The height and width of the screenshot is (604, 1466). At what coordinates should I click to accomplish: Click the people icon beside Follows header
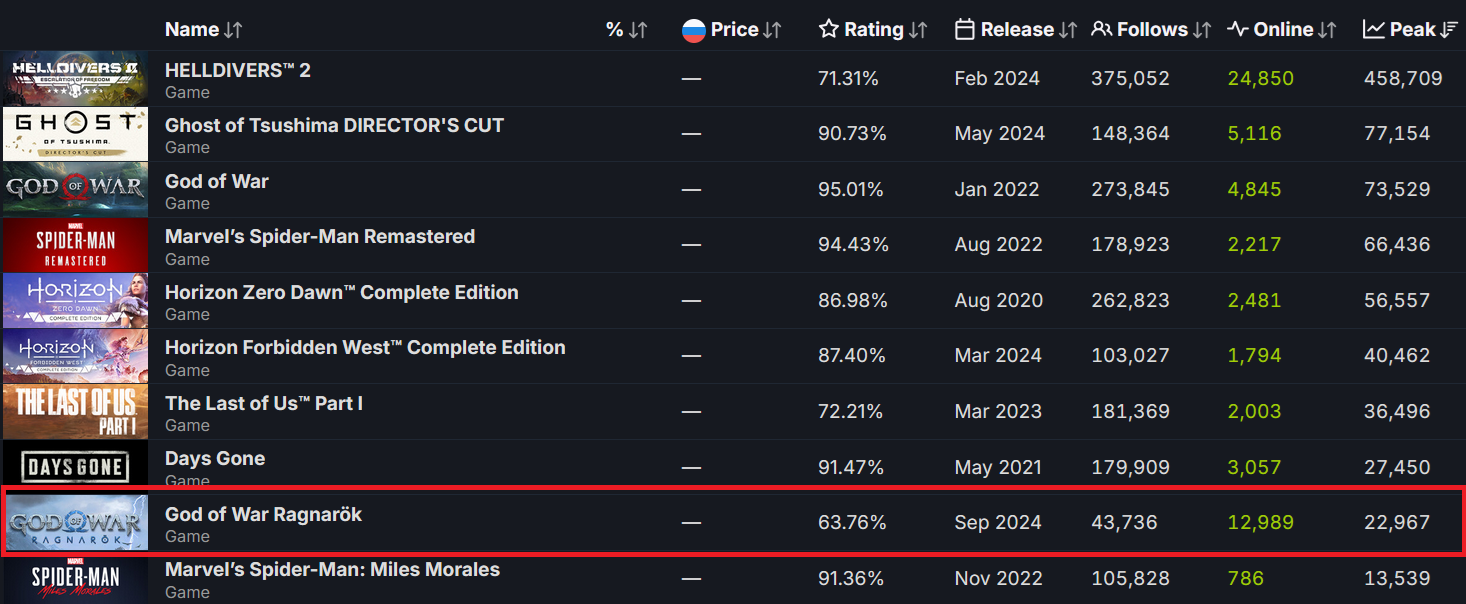(1101, 30)
